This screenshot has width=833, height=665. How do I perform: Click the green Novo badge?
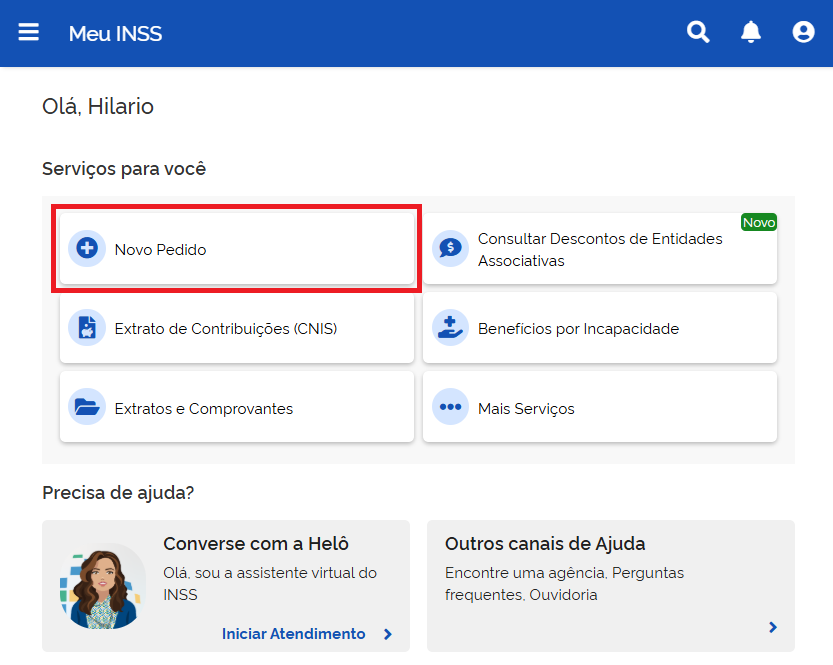pyautogui.click(x=759, y=222)
